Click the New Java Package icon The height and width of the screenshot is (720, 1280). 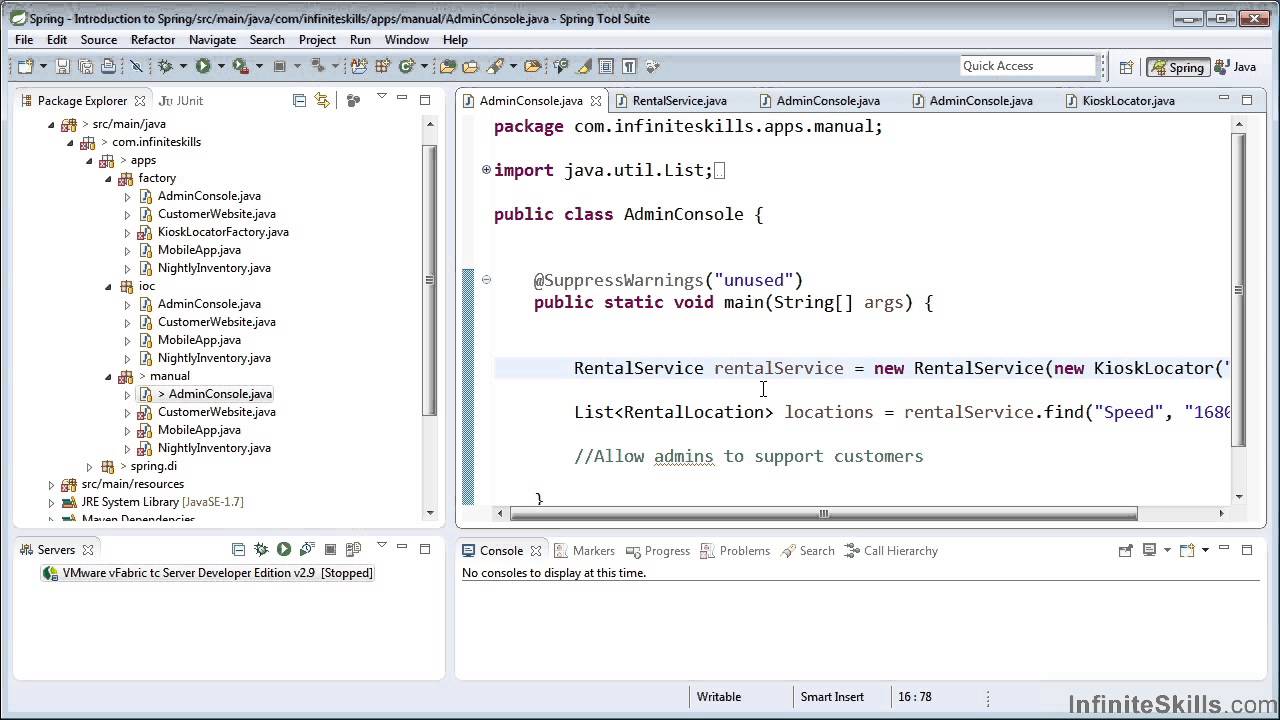[x=382, y=66]
